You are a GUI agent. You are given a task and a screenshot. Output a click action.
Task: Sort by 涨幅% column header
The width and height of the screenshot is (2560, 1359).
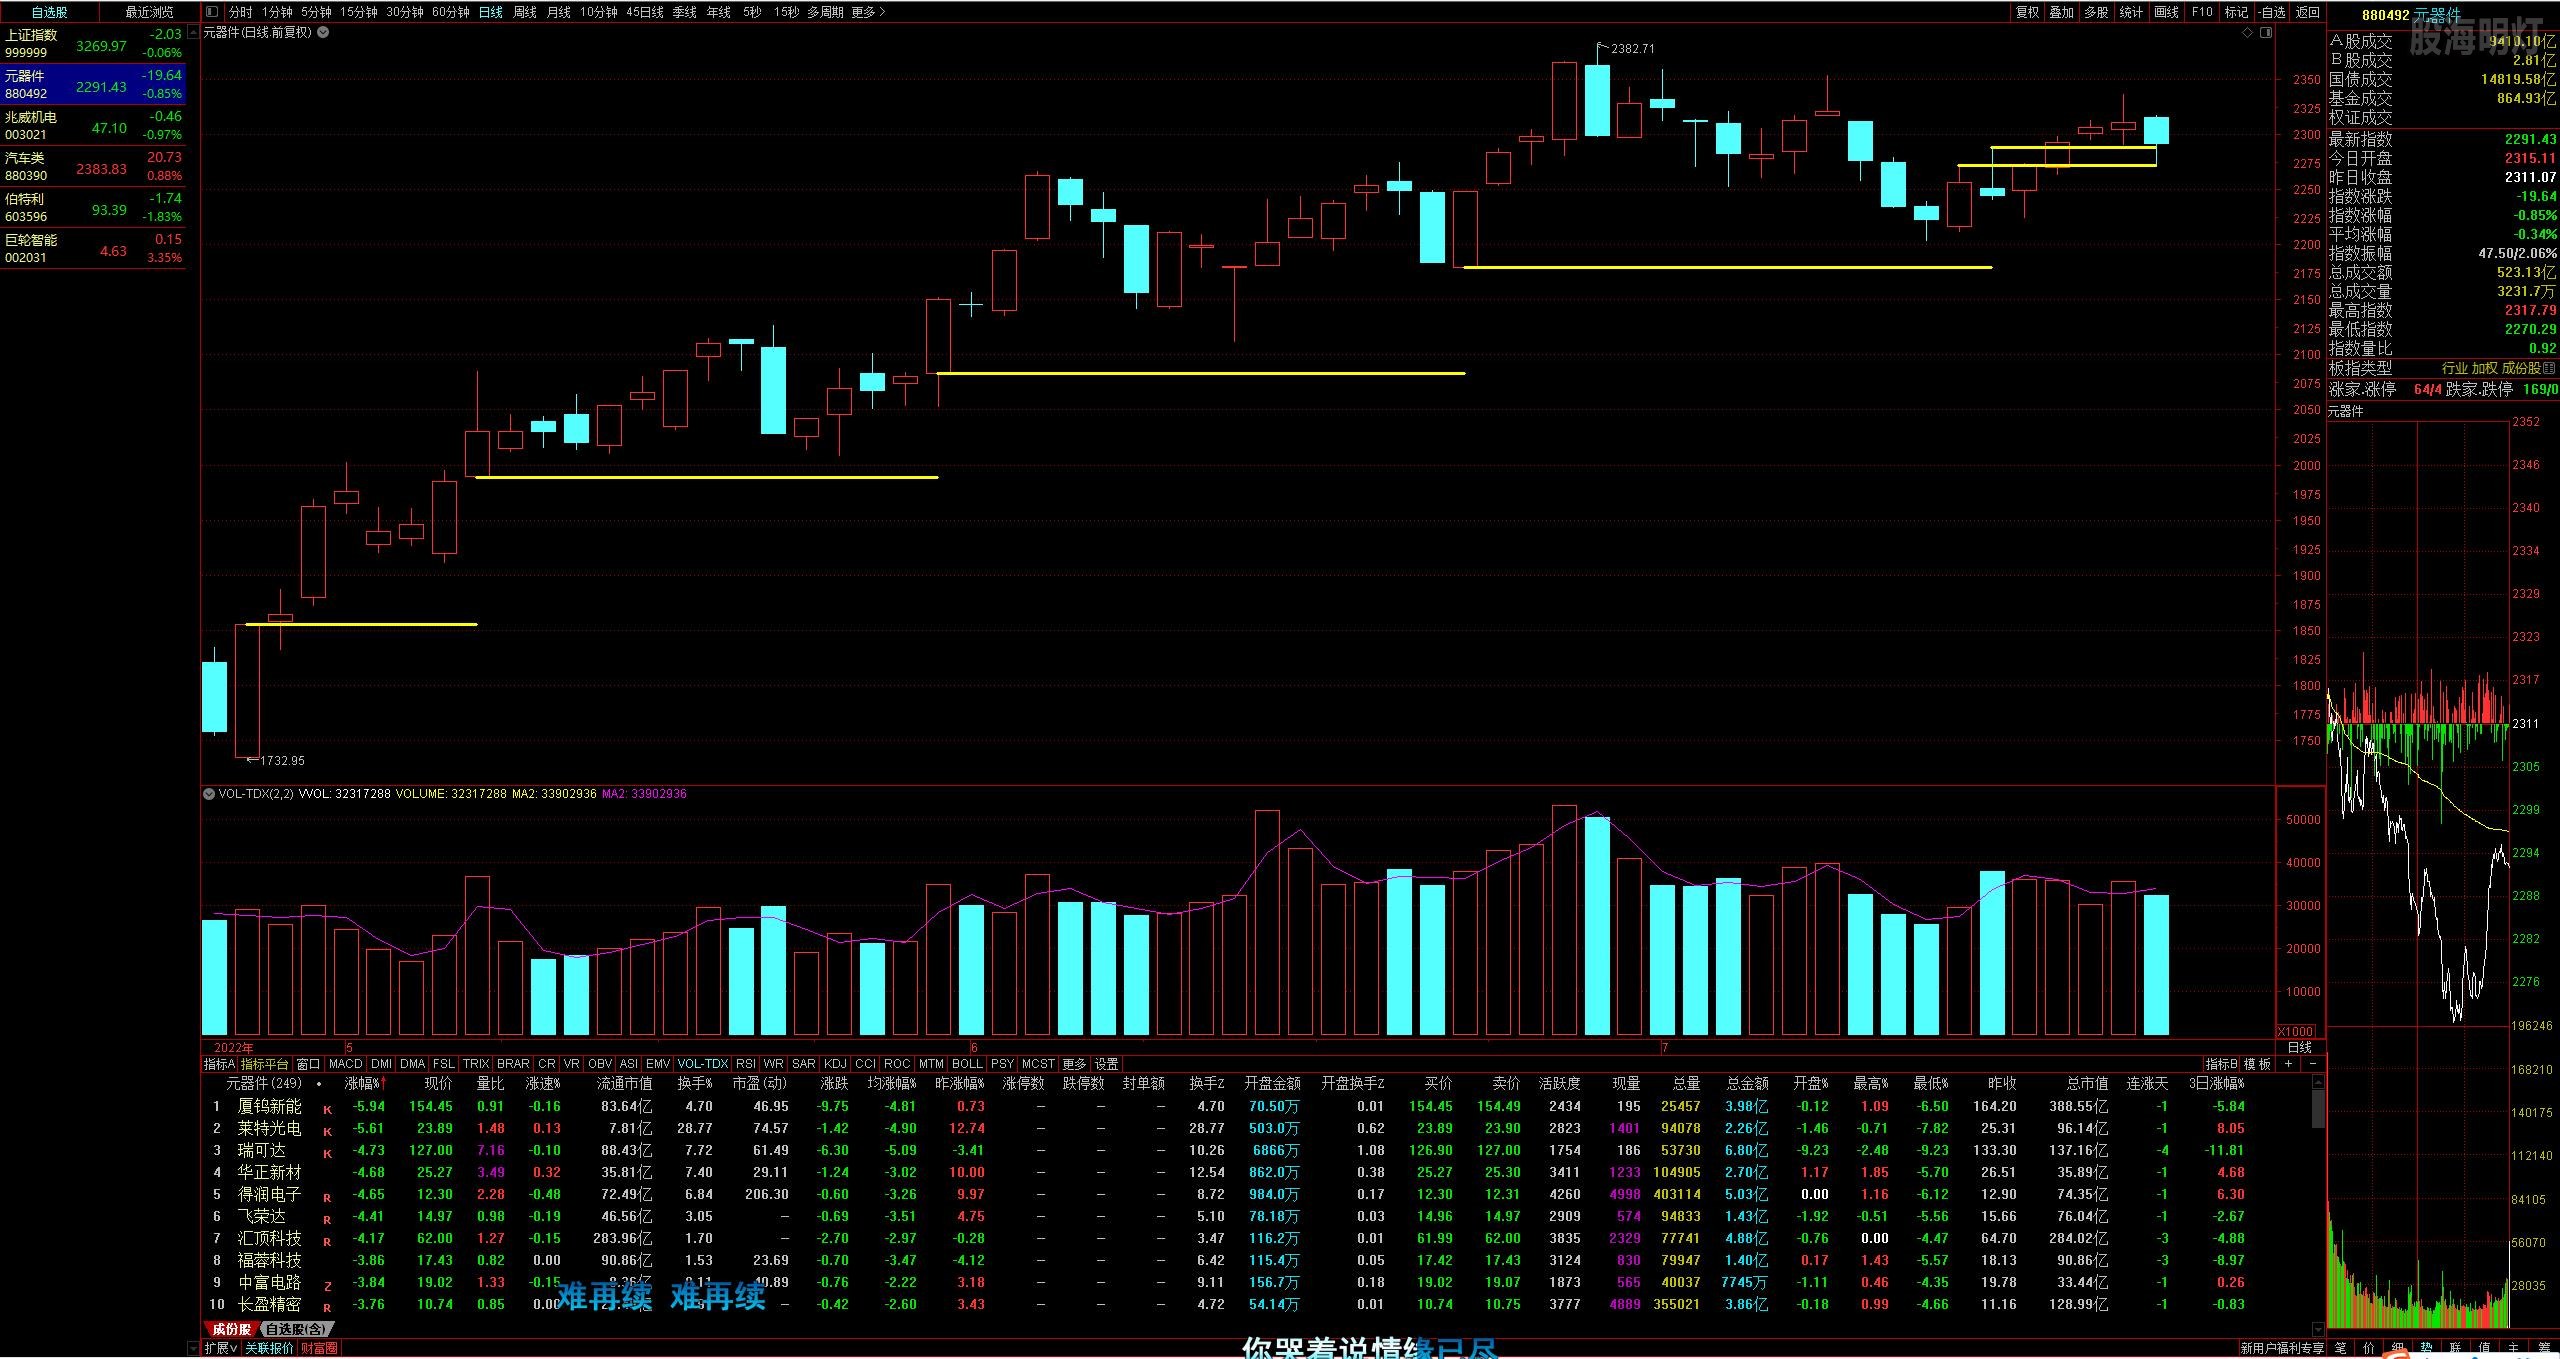[366, 1083]
